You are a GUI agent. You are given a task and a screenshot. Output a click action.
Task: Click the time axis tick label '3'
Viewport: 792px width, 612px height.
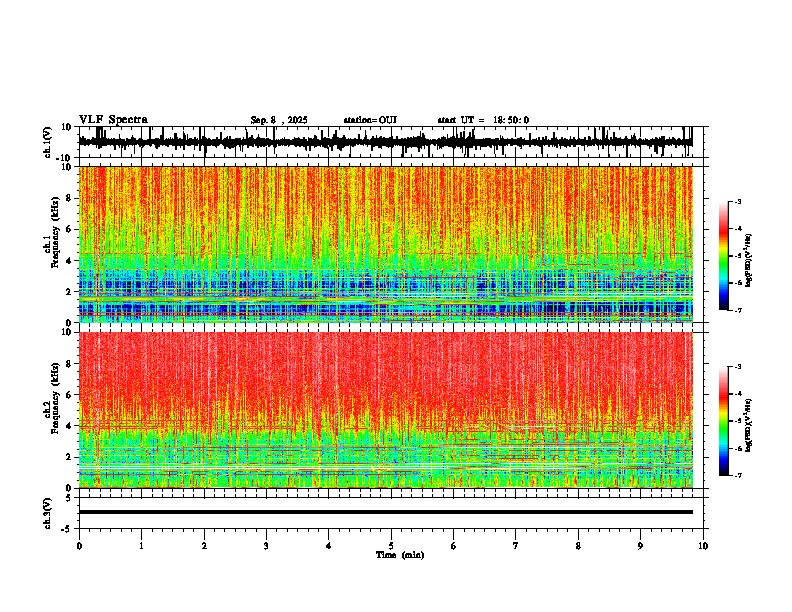coord(266,546)
